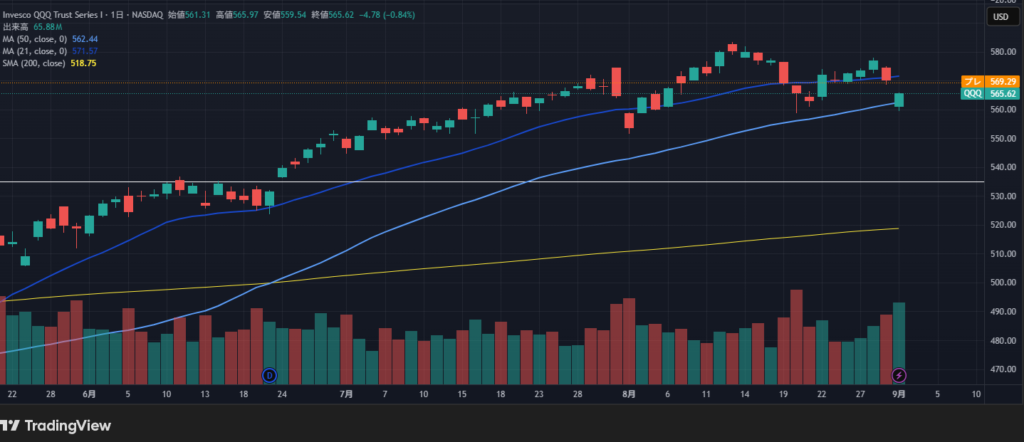1024x442 pixels.
Task: Click the 7月 date axis label
Action: (x=347, y=394)
